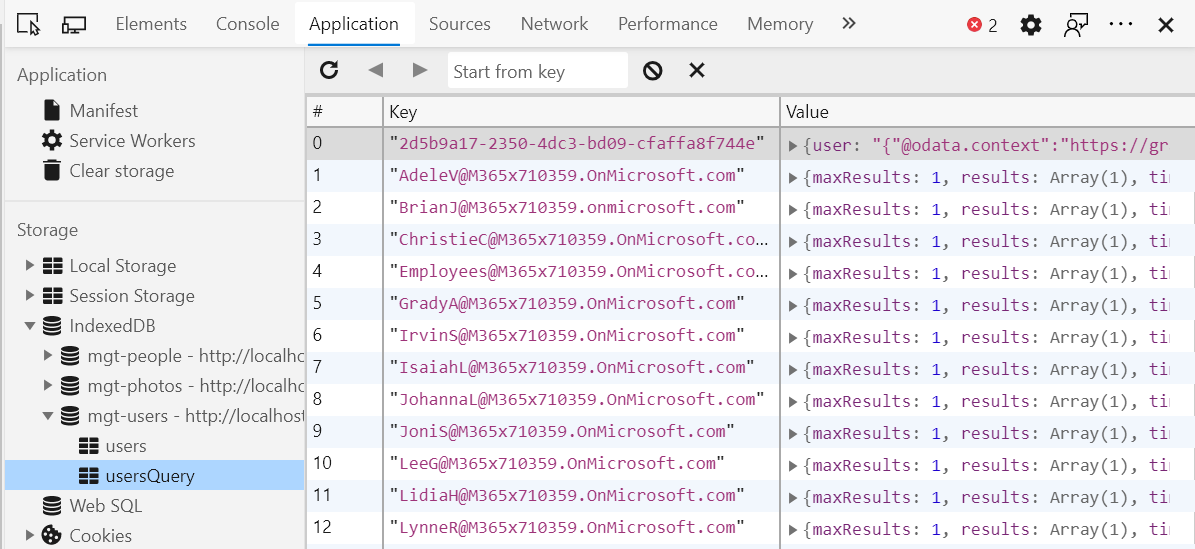Toggle the device emulation toolbar icon
This screenshot has width=1195, height=549.
[x=73, y=24]
